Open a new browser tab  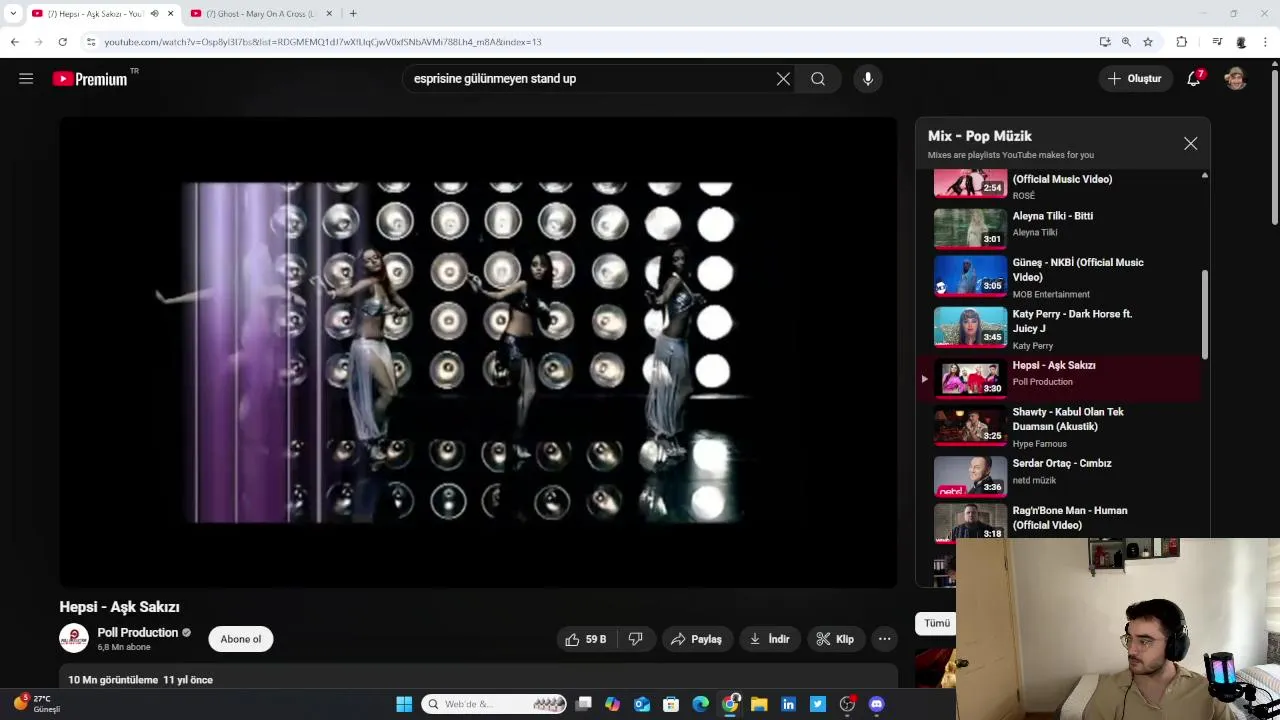[x=353, y=14]
